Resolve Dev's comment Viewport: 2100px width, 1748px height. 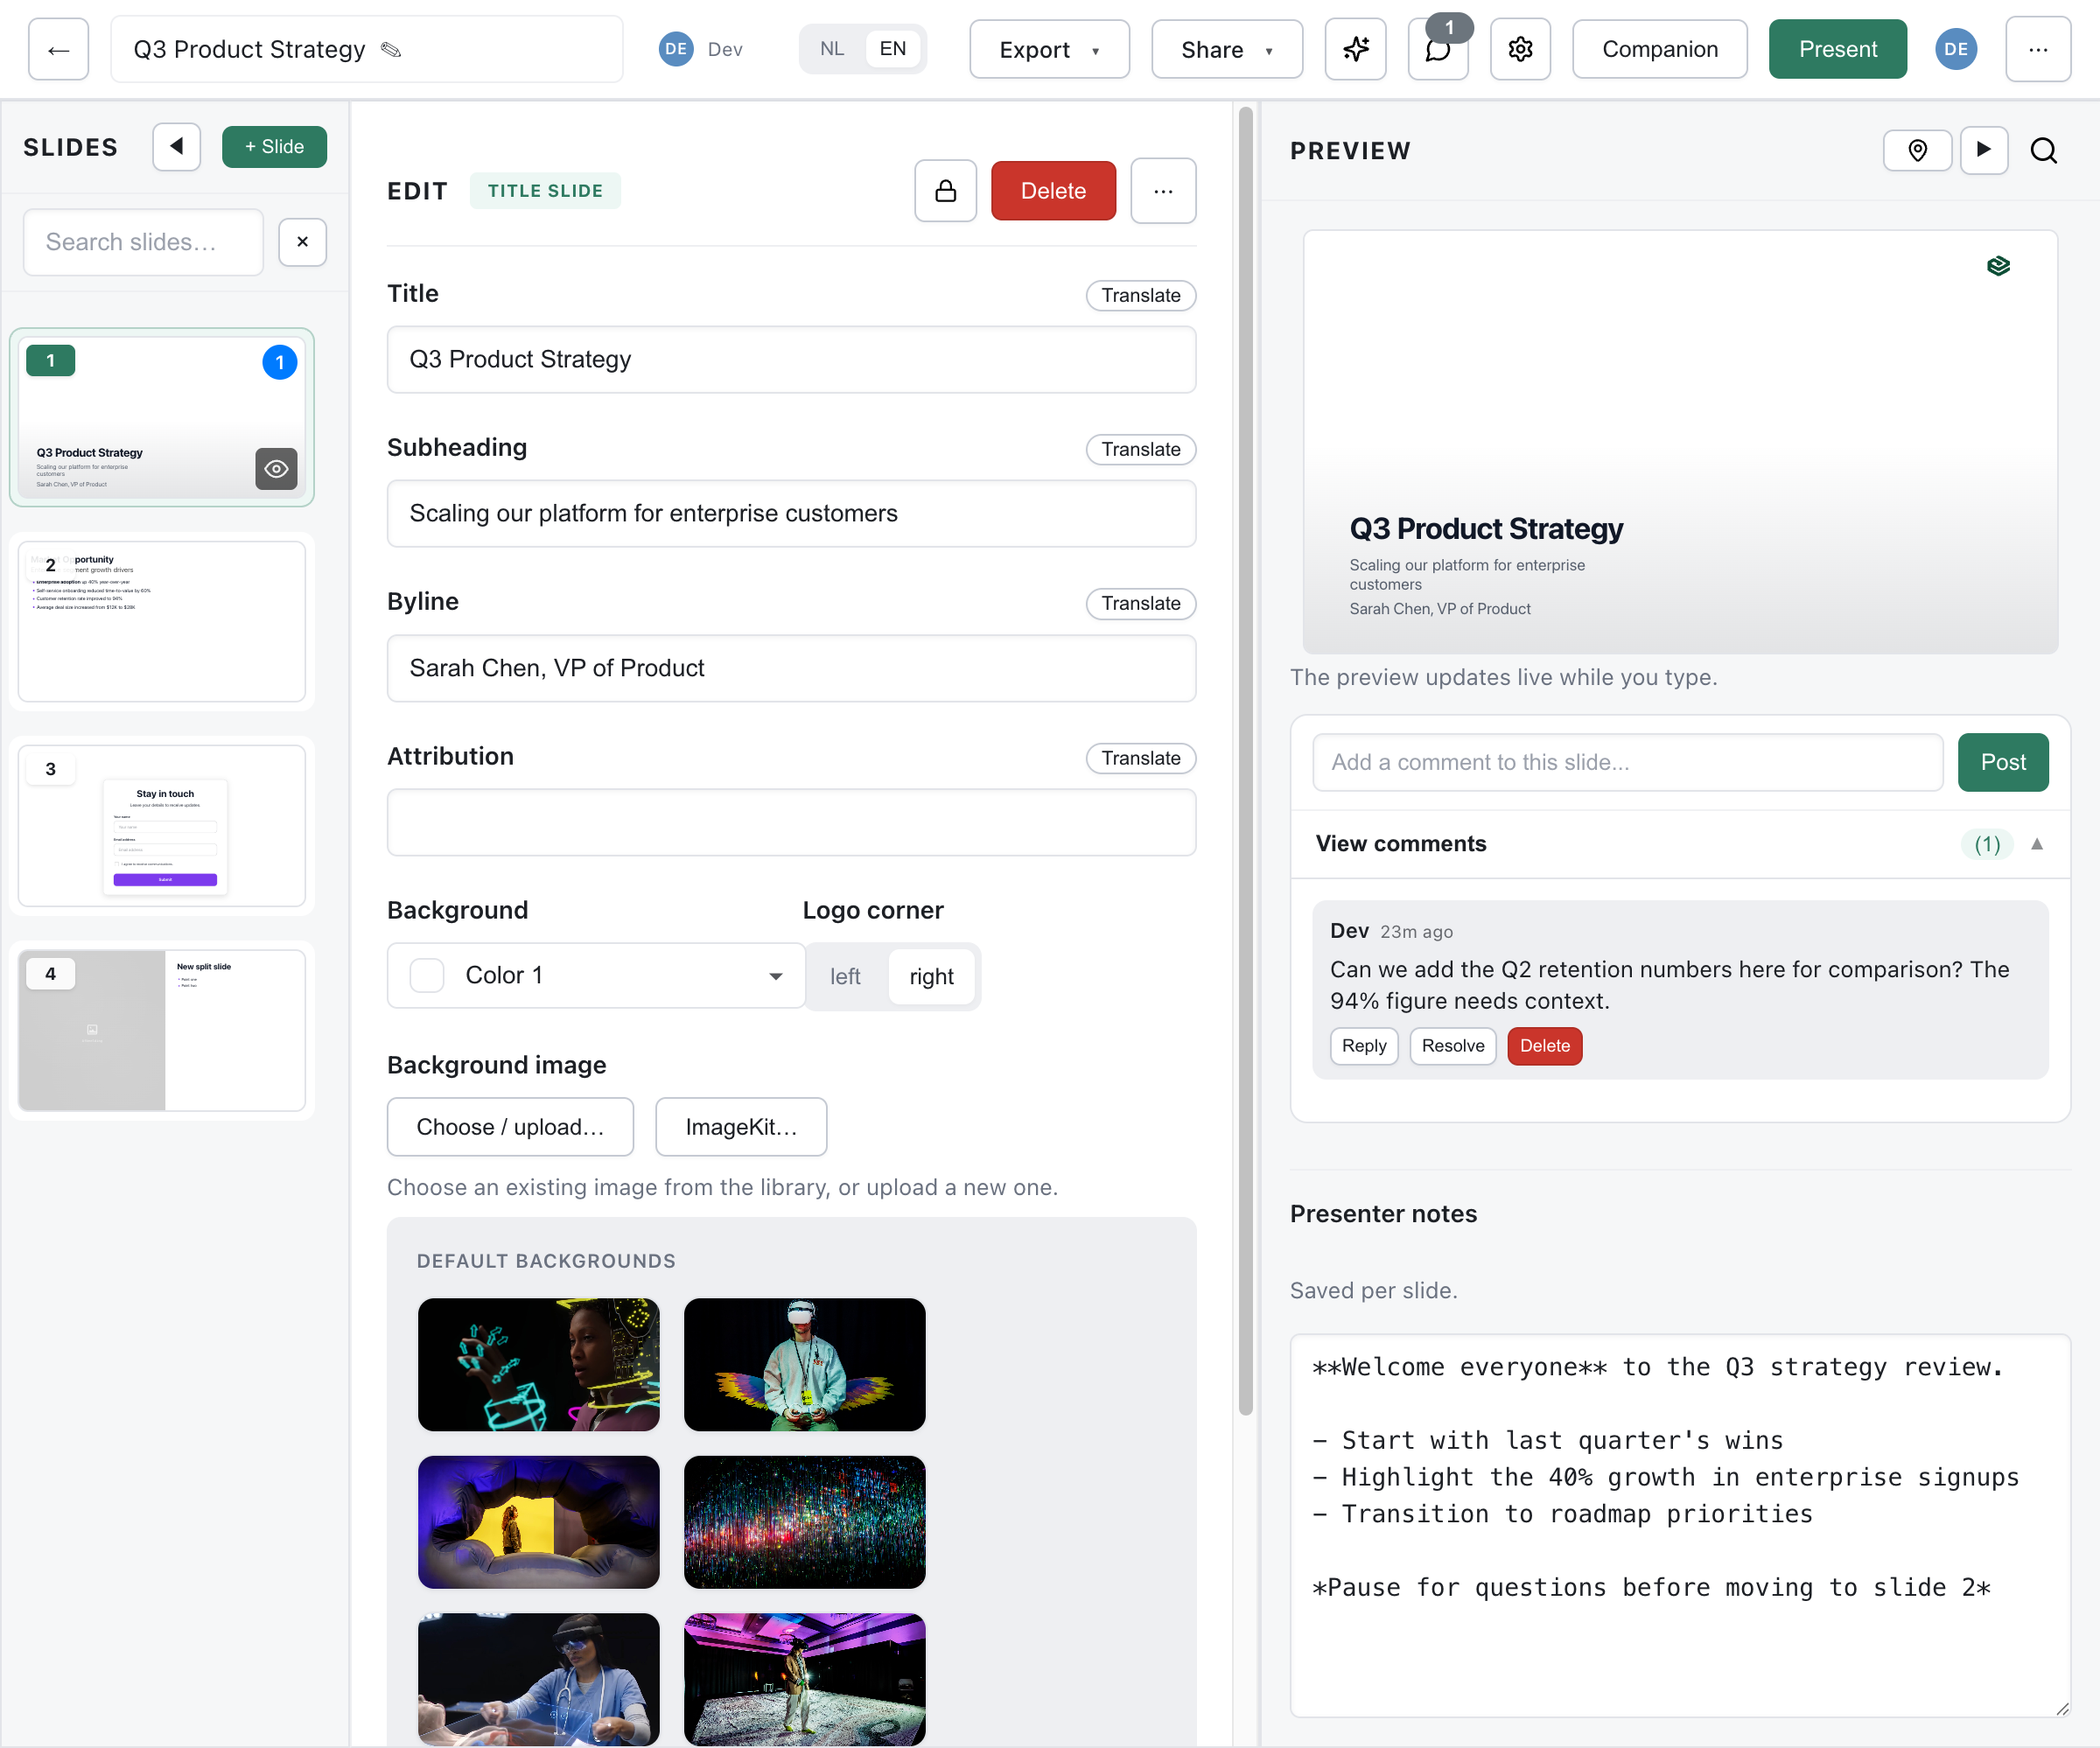1453,1046
